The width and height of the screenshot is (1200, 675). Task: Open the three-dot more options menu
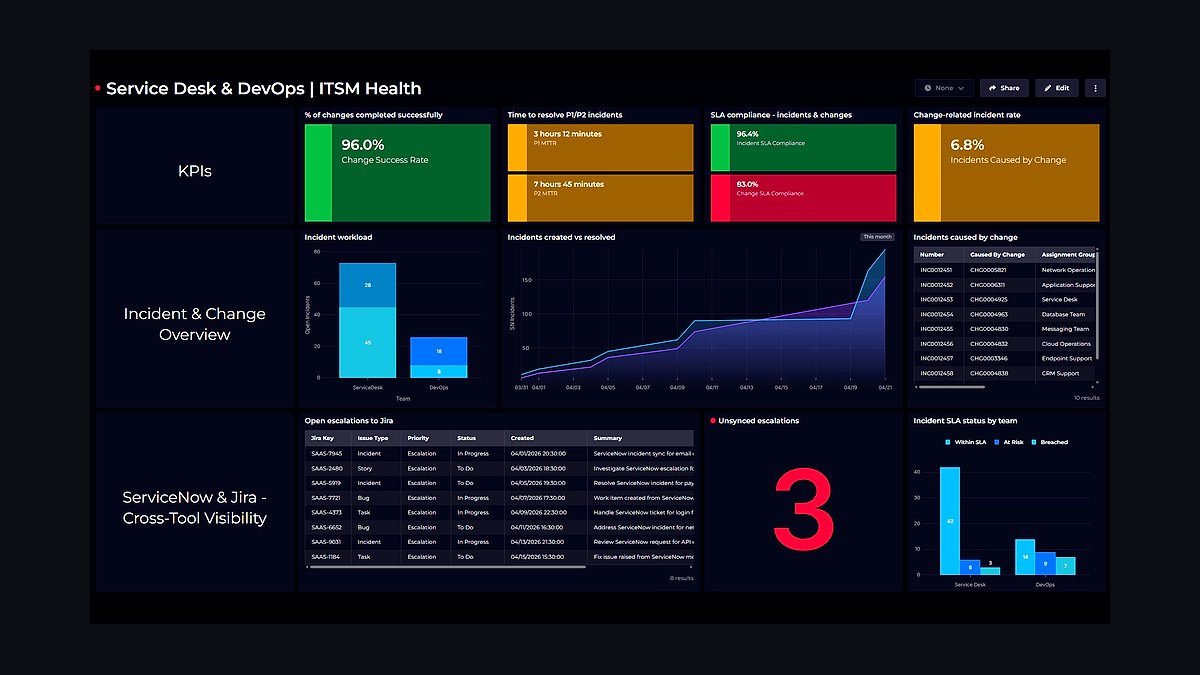click(x=1095, y=88)
